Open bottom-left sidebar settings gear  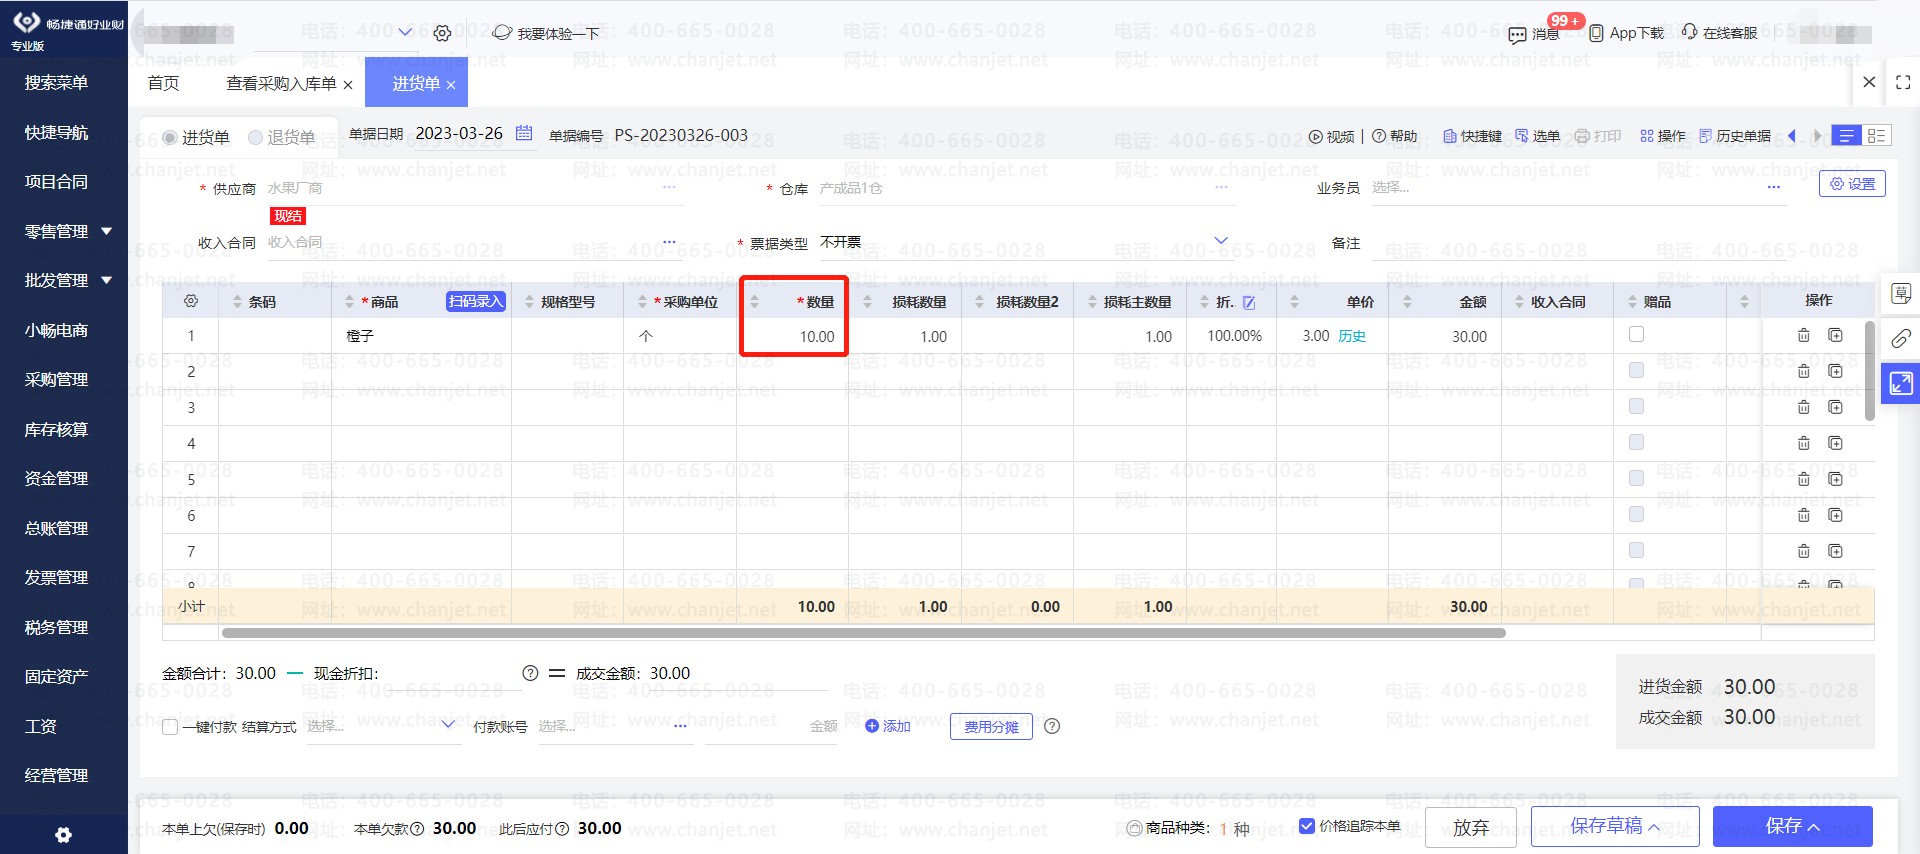click(x=63, y=835)
